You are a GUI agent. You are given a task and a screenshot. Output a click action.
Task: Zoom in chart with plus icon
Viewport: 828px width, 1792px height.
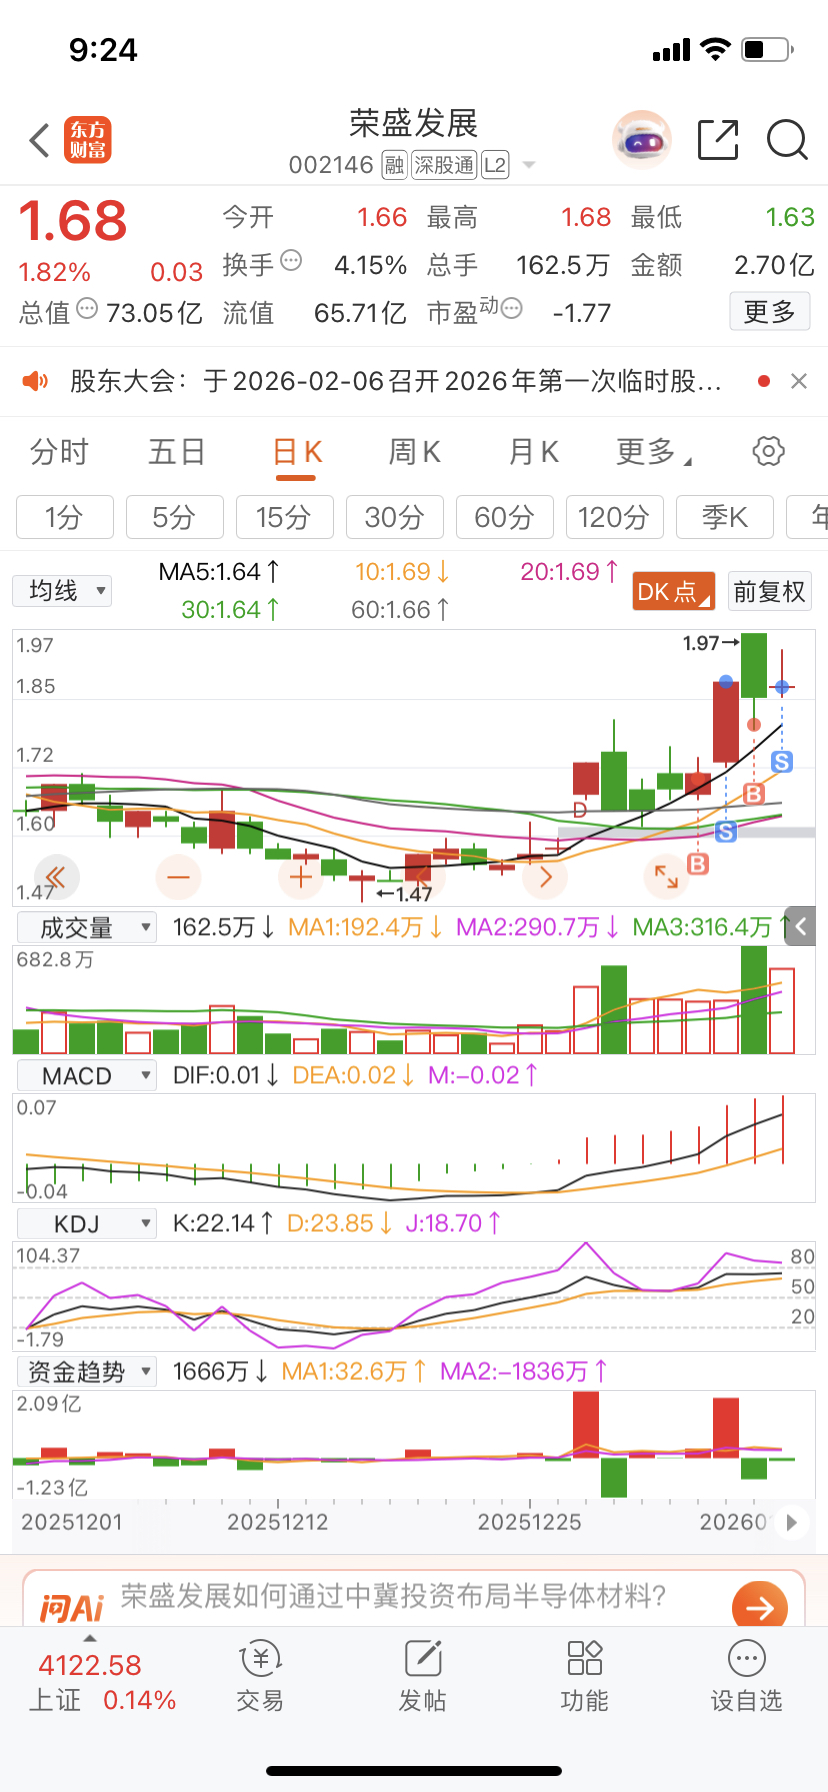(300, 878)
